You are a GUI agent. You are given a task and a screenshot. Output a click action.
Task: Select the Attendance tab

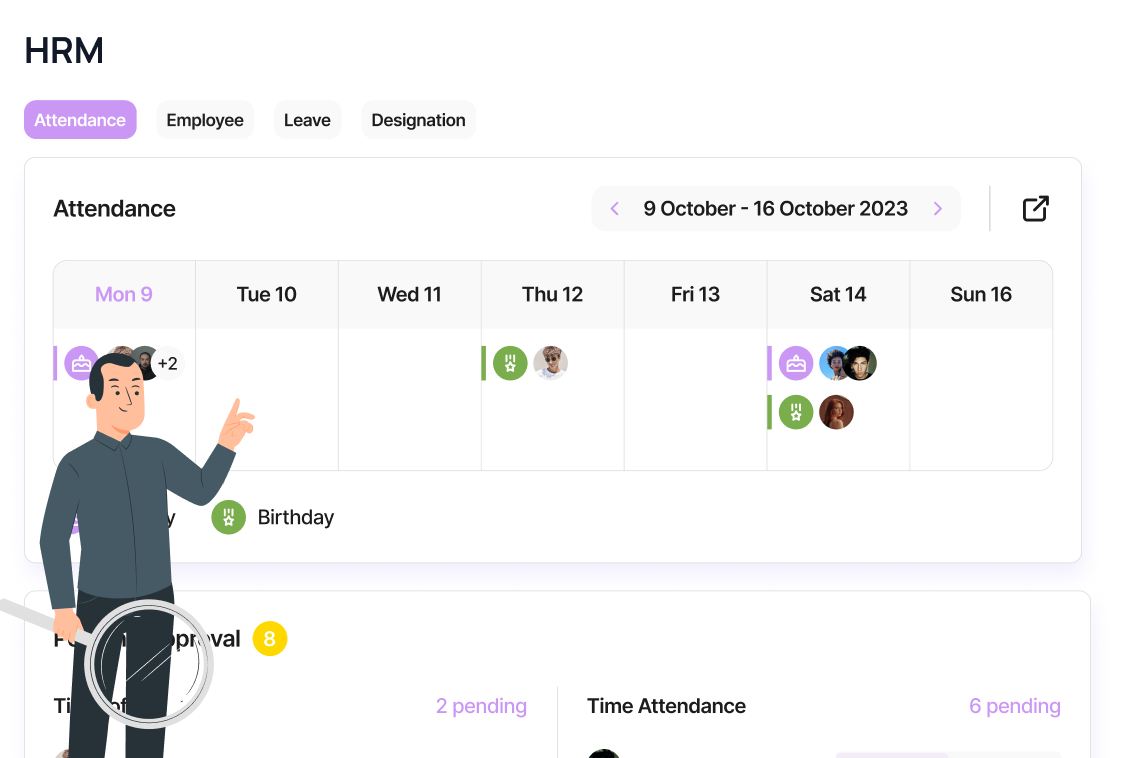[x=80, y=120]
